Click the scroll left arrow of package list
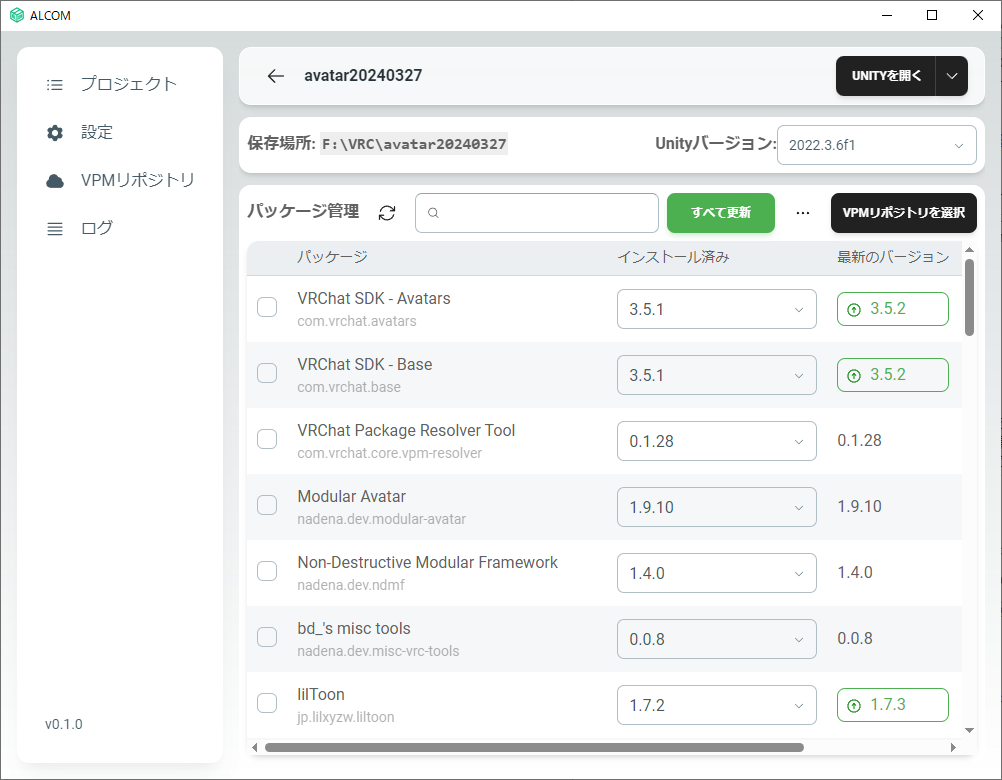1002x780 pixels. pyautogui.click(x=255, y=747)
